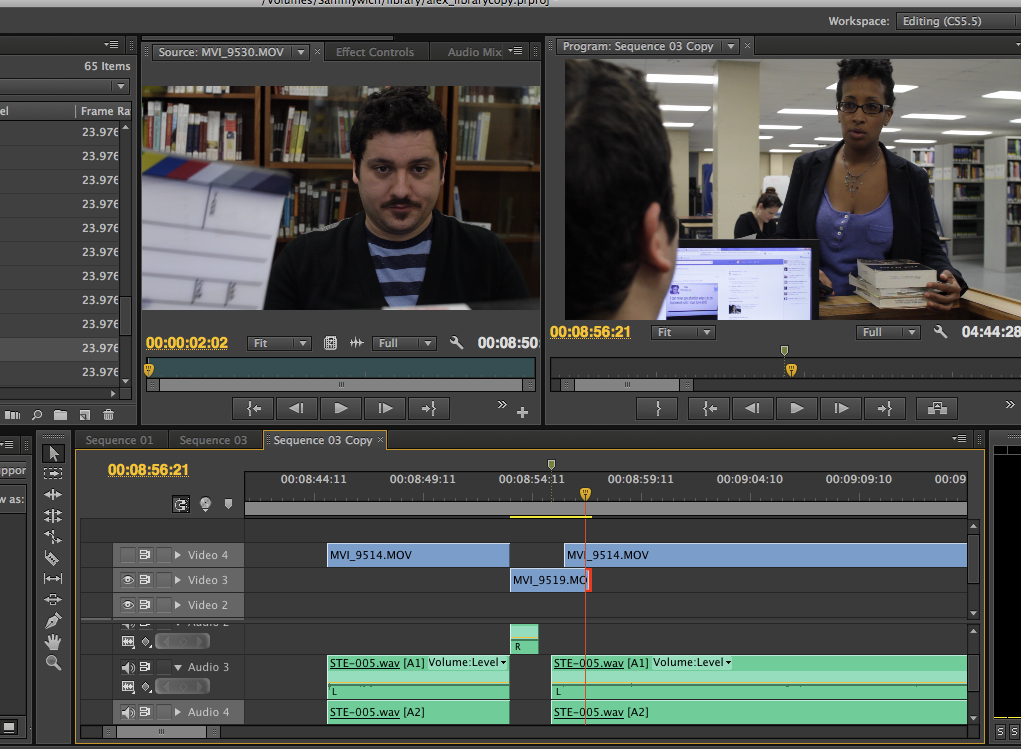Screen dimensions: 1021x749
Task: Play the Source monitor clip
Action: tap(341, 408)
